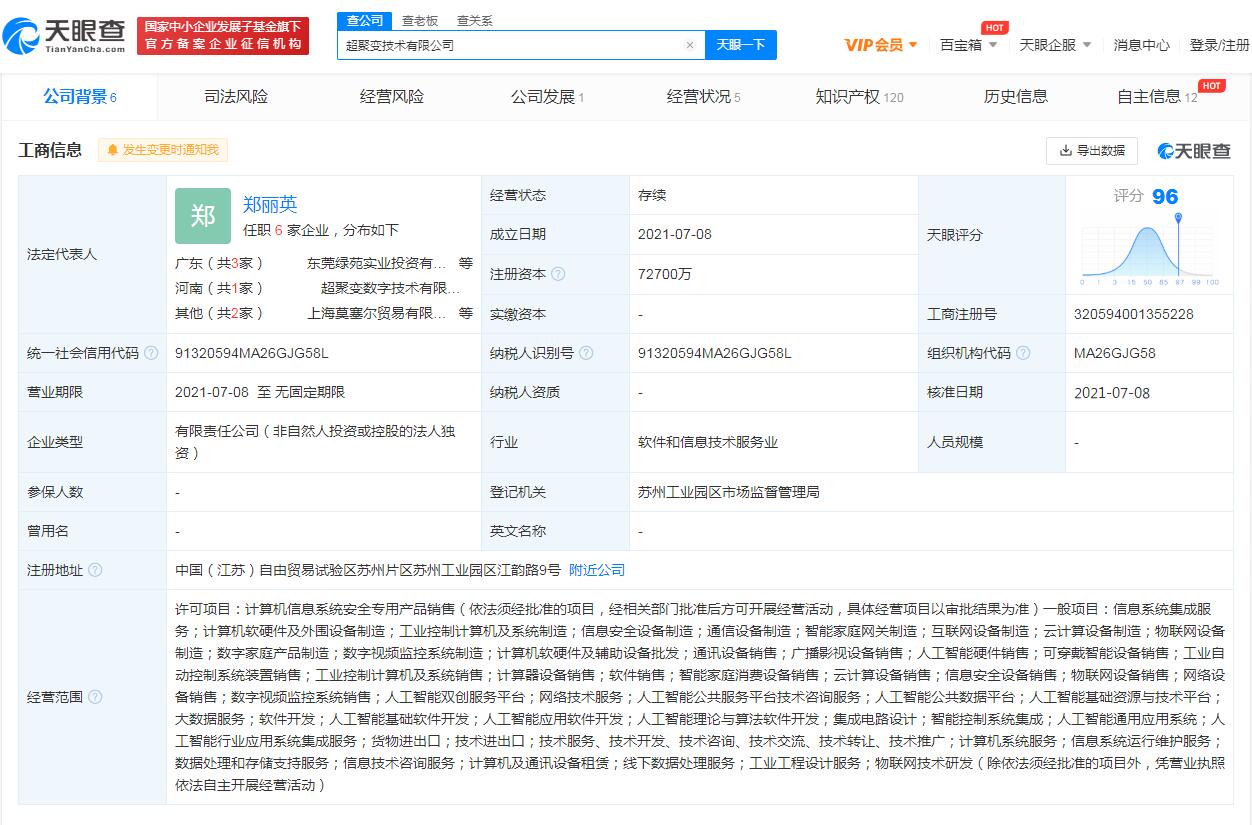Click the bell change-notification button
The width and height of the screenshot is (1252, 825).
163,150
